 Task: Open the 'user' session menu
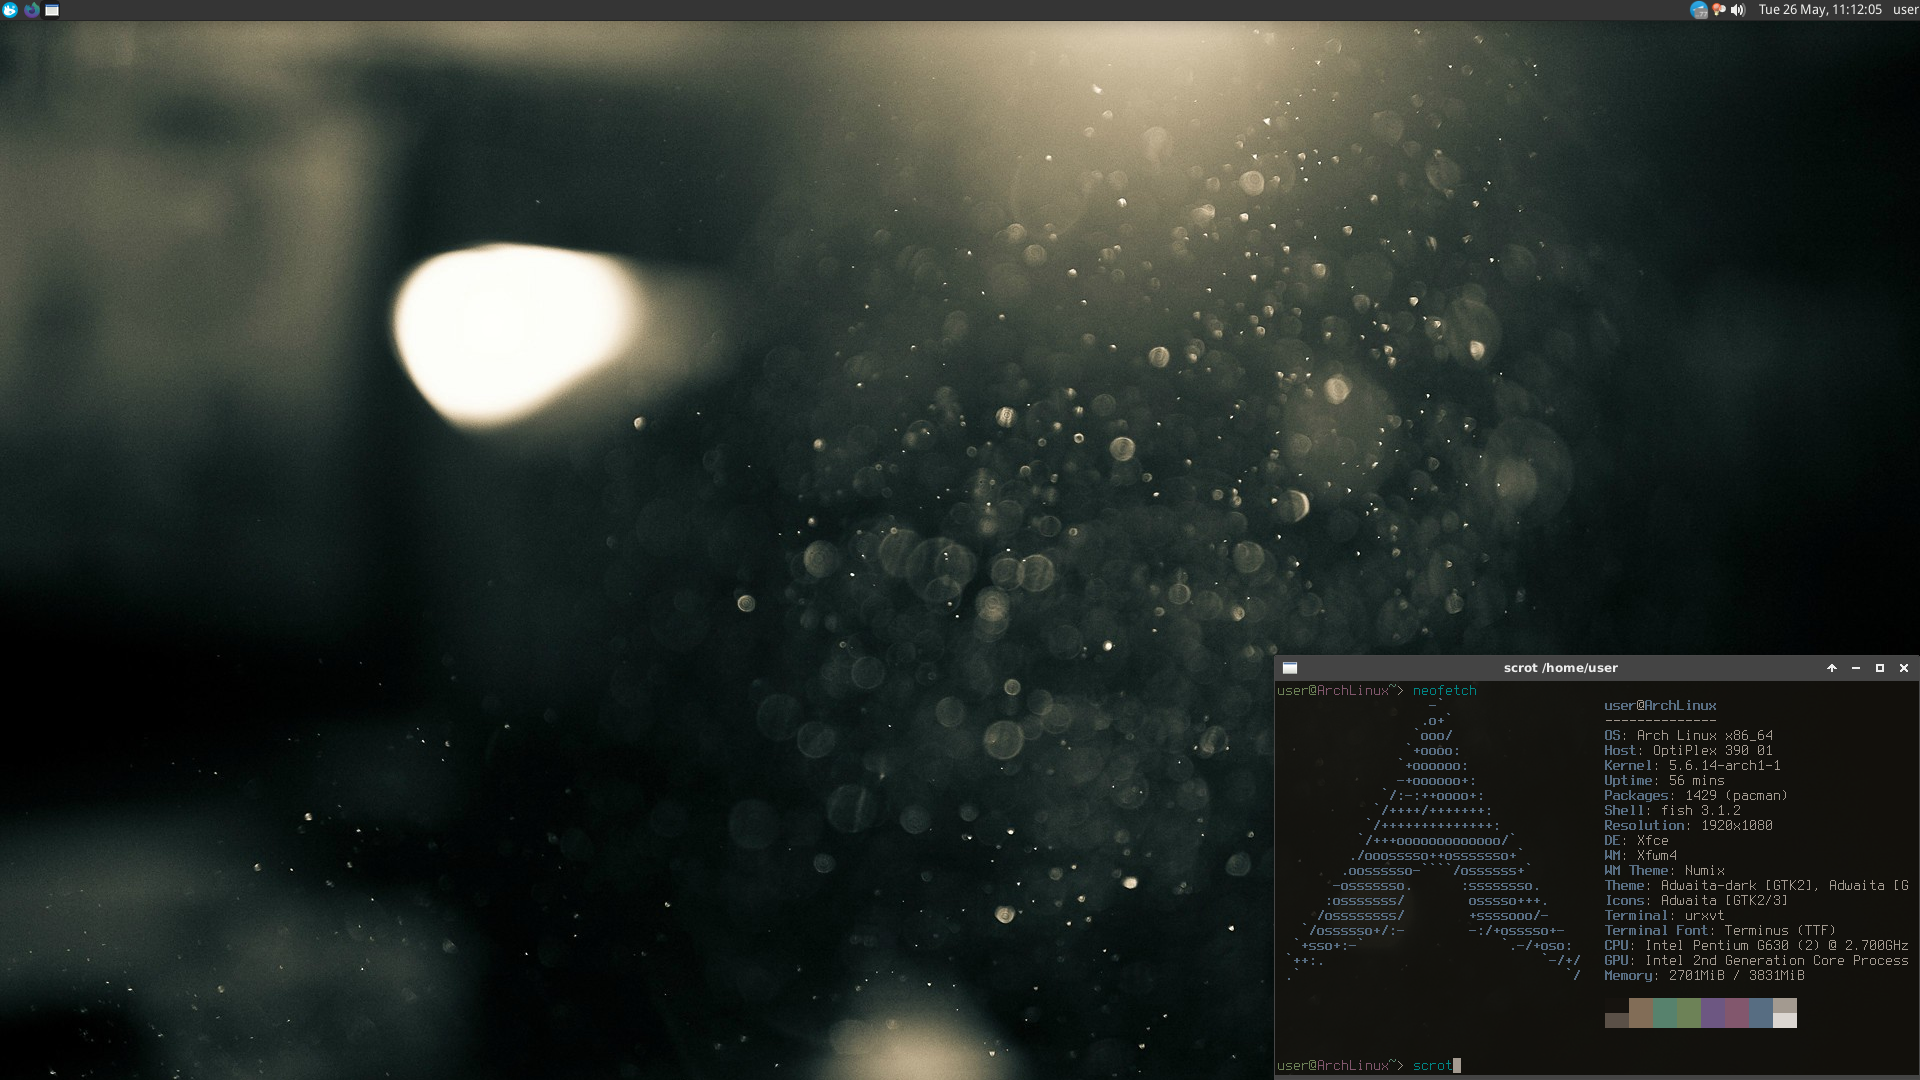(x=1905, y=10)
